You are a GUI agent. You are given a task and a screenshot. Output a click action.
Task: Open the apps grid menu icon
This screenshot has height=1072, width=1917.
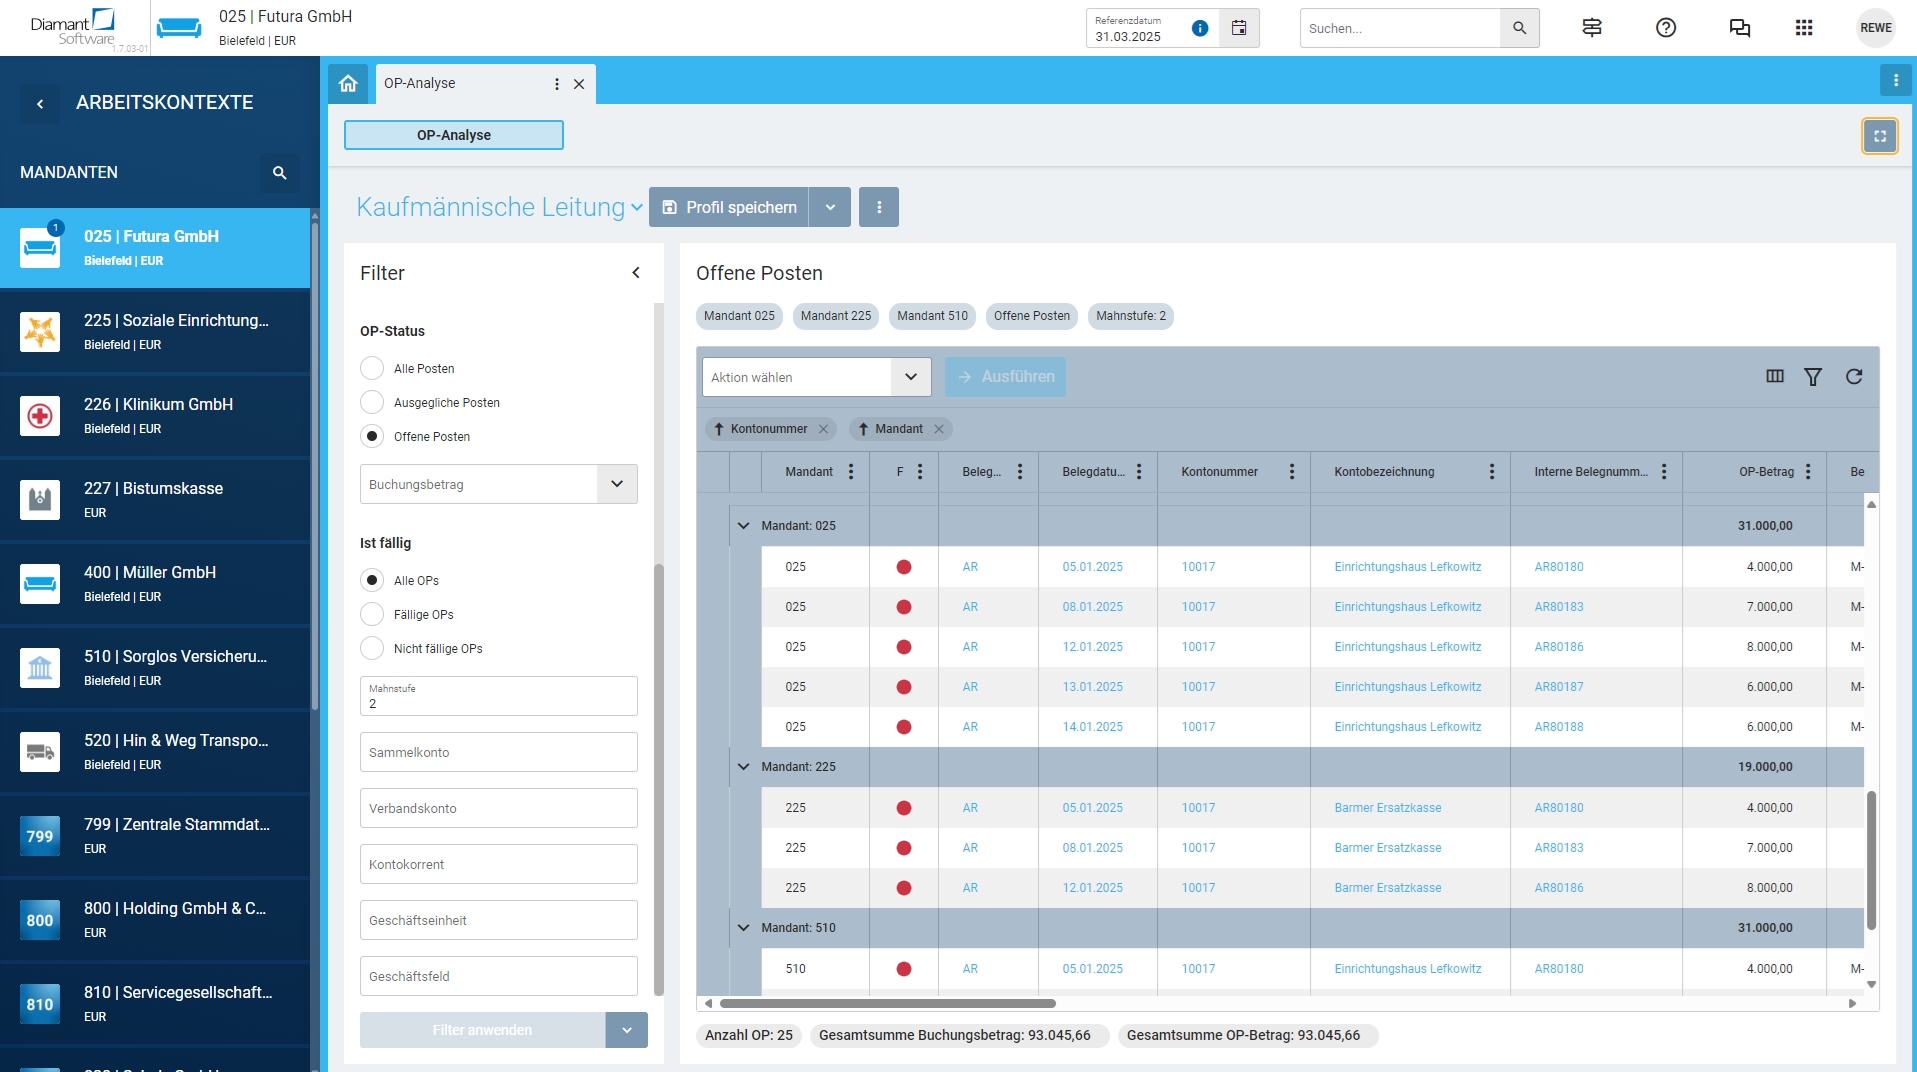(1803, 28)
